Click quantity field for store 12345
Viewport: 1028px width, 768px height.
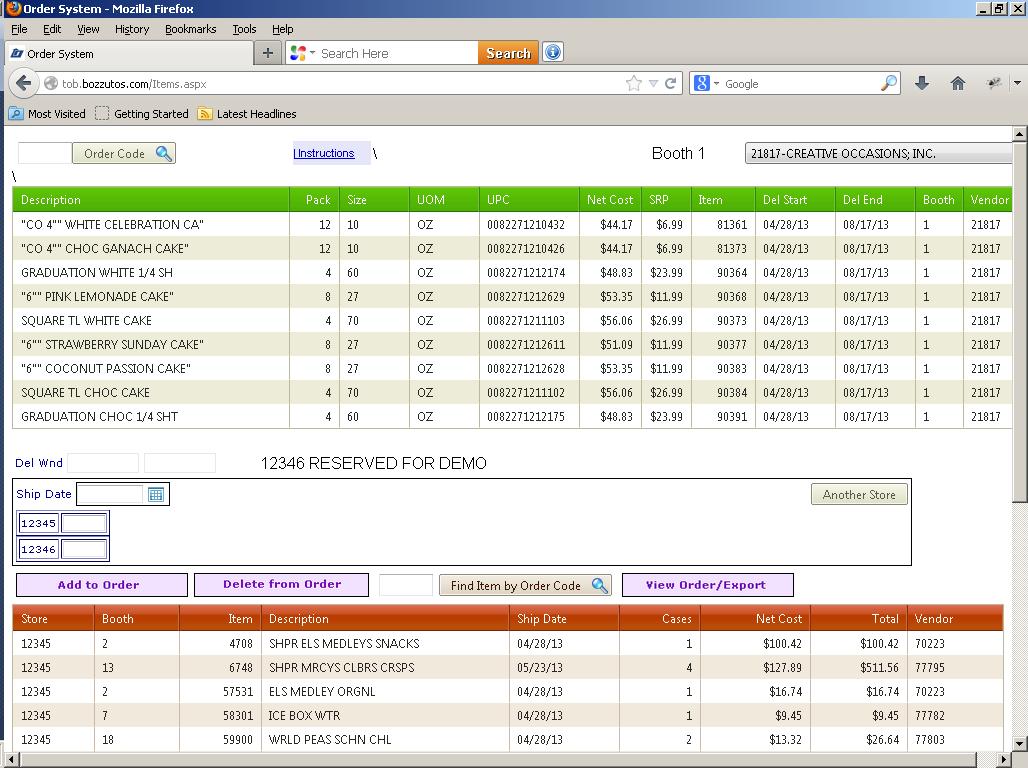[x=84, y=523]
